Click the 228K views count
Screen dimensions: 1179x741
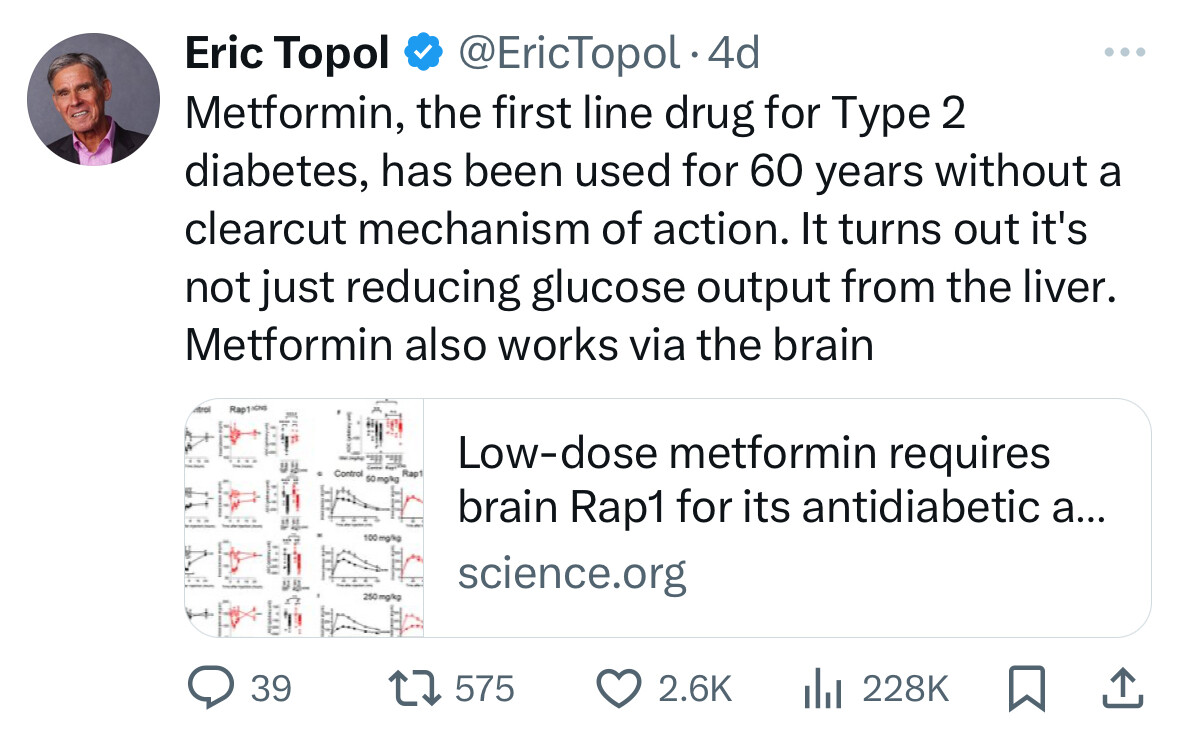point(906,688)
